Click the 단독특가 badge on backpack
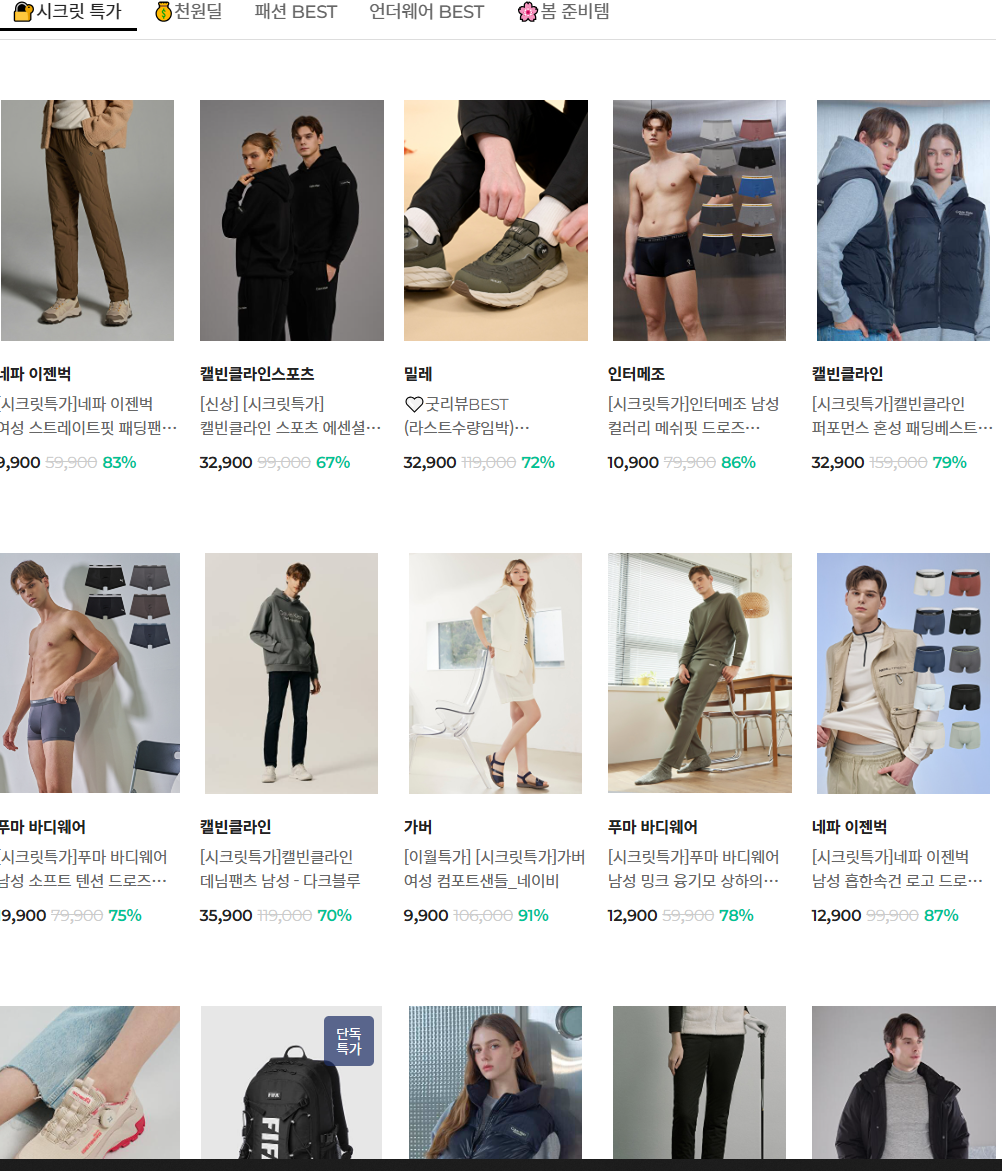 pyautogui.click(x=348, y=1041)
